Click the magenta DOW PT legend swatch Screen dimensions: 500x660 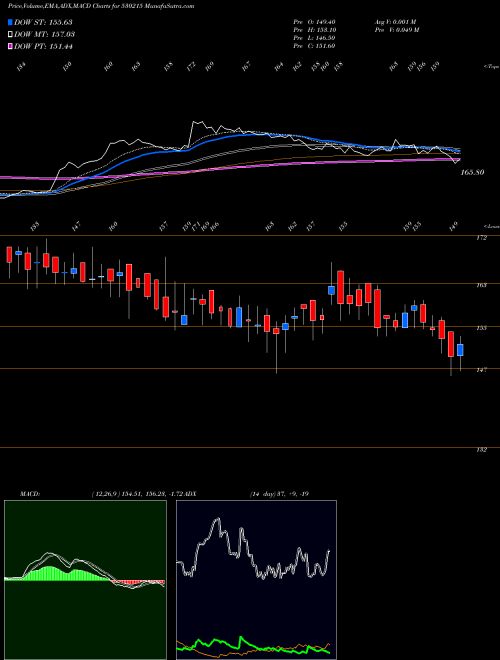(11, 46)
